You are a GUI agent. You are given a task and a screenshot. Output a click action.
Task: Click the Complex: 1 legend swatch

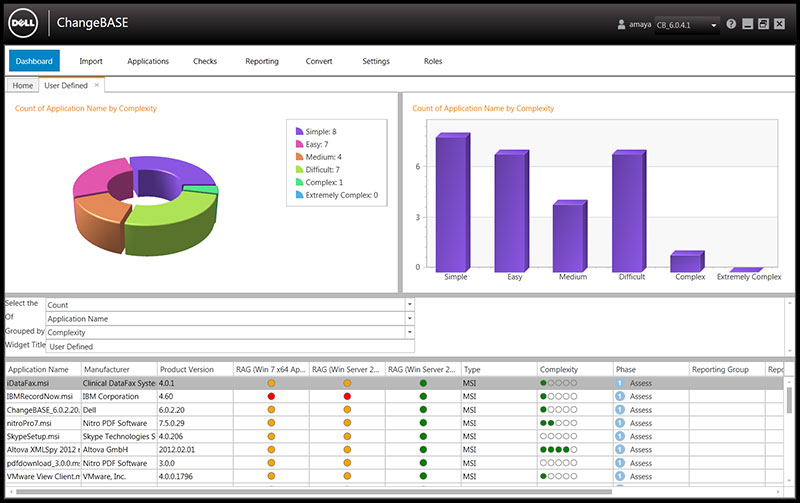pos(299,182)
